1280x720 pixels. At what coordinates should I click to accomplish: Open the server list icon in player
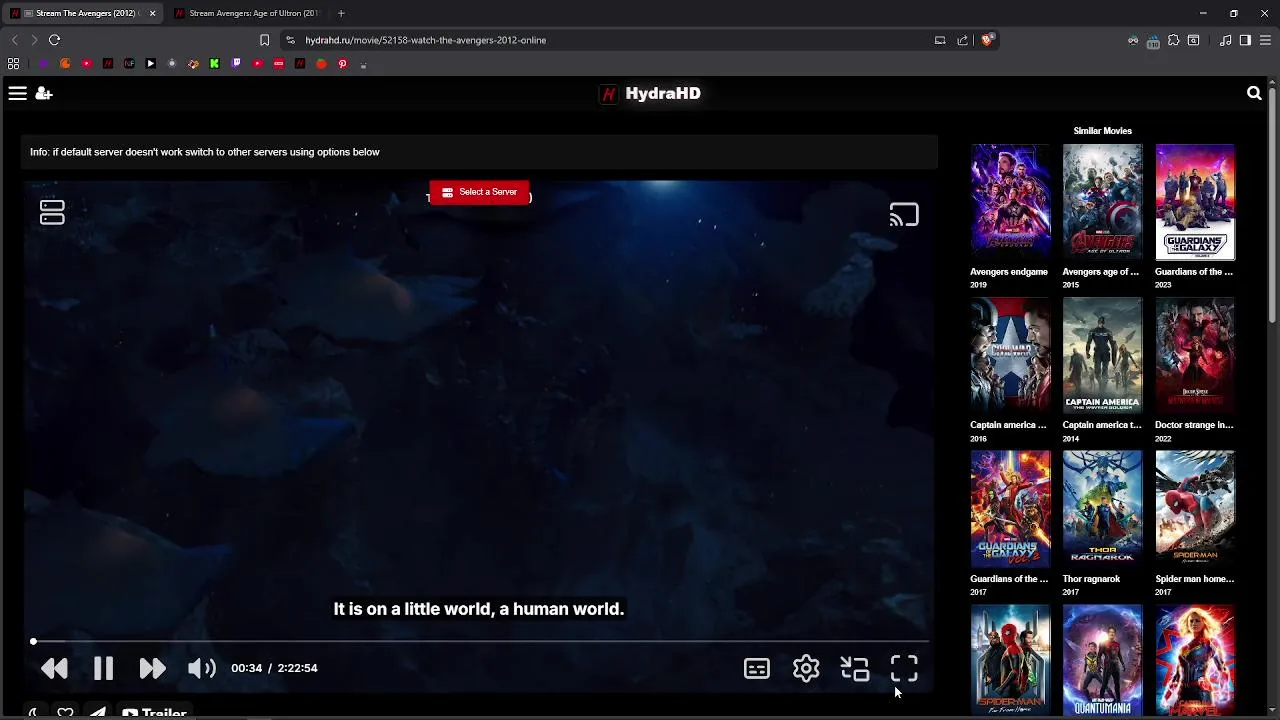[x=52, y=212]
